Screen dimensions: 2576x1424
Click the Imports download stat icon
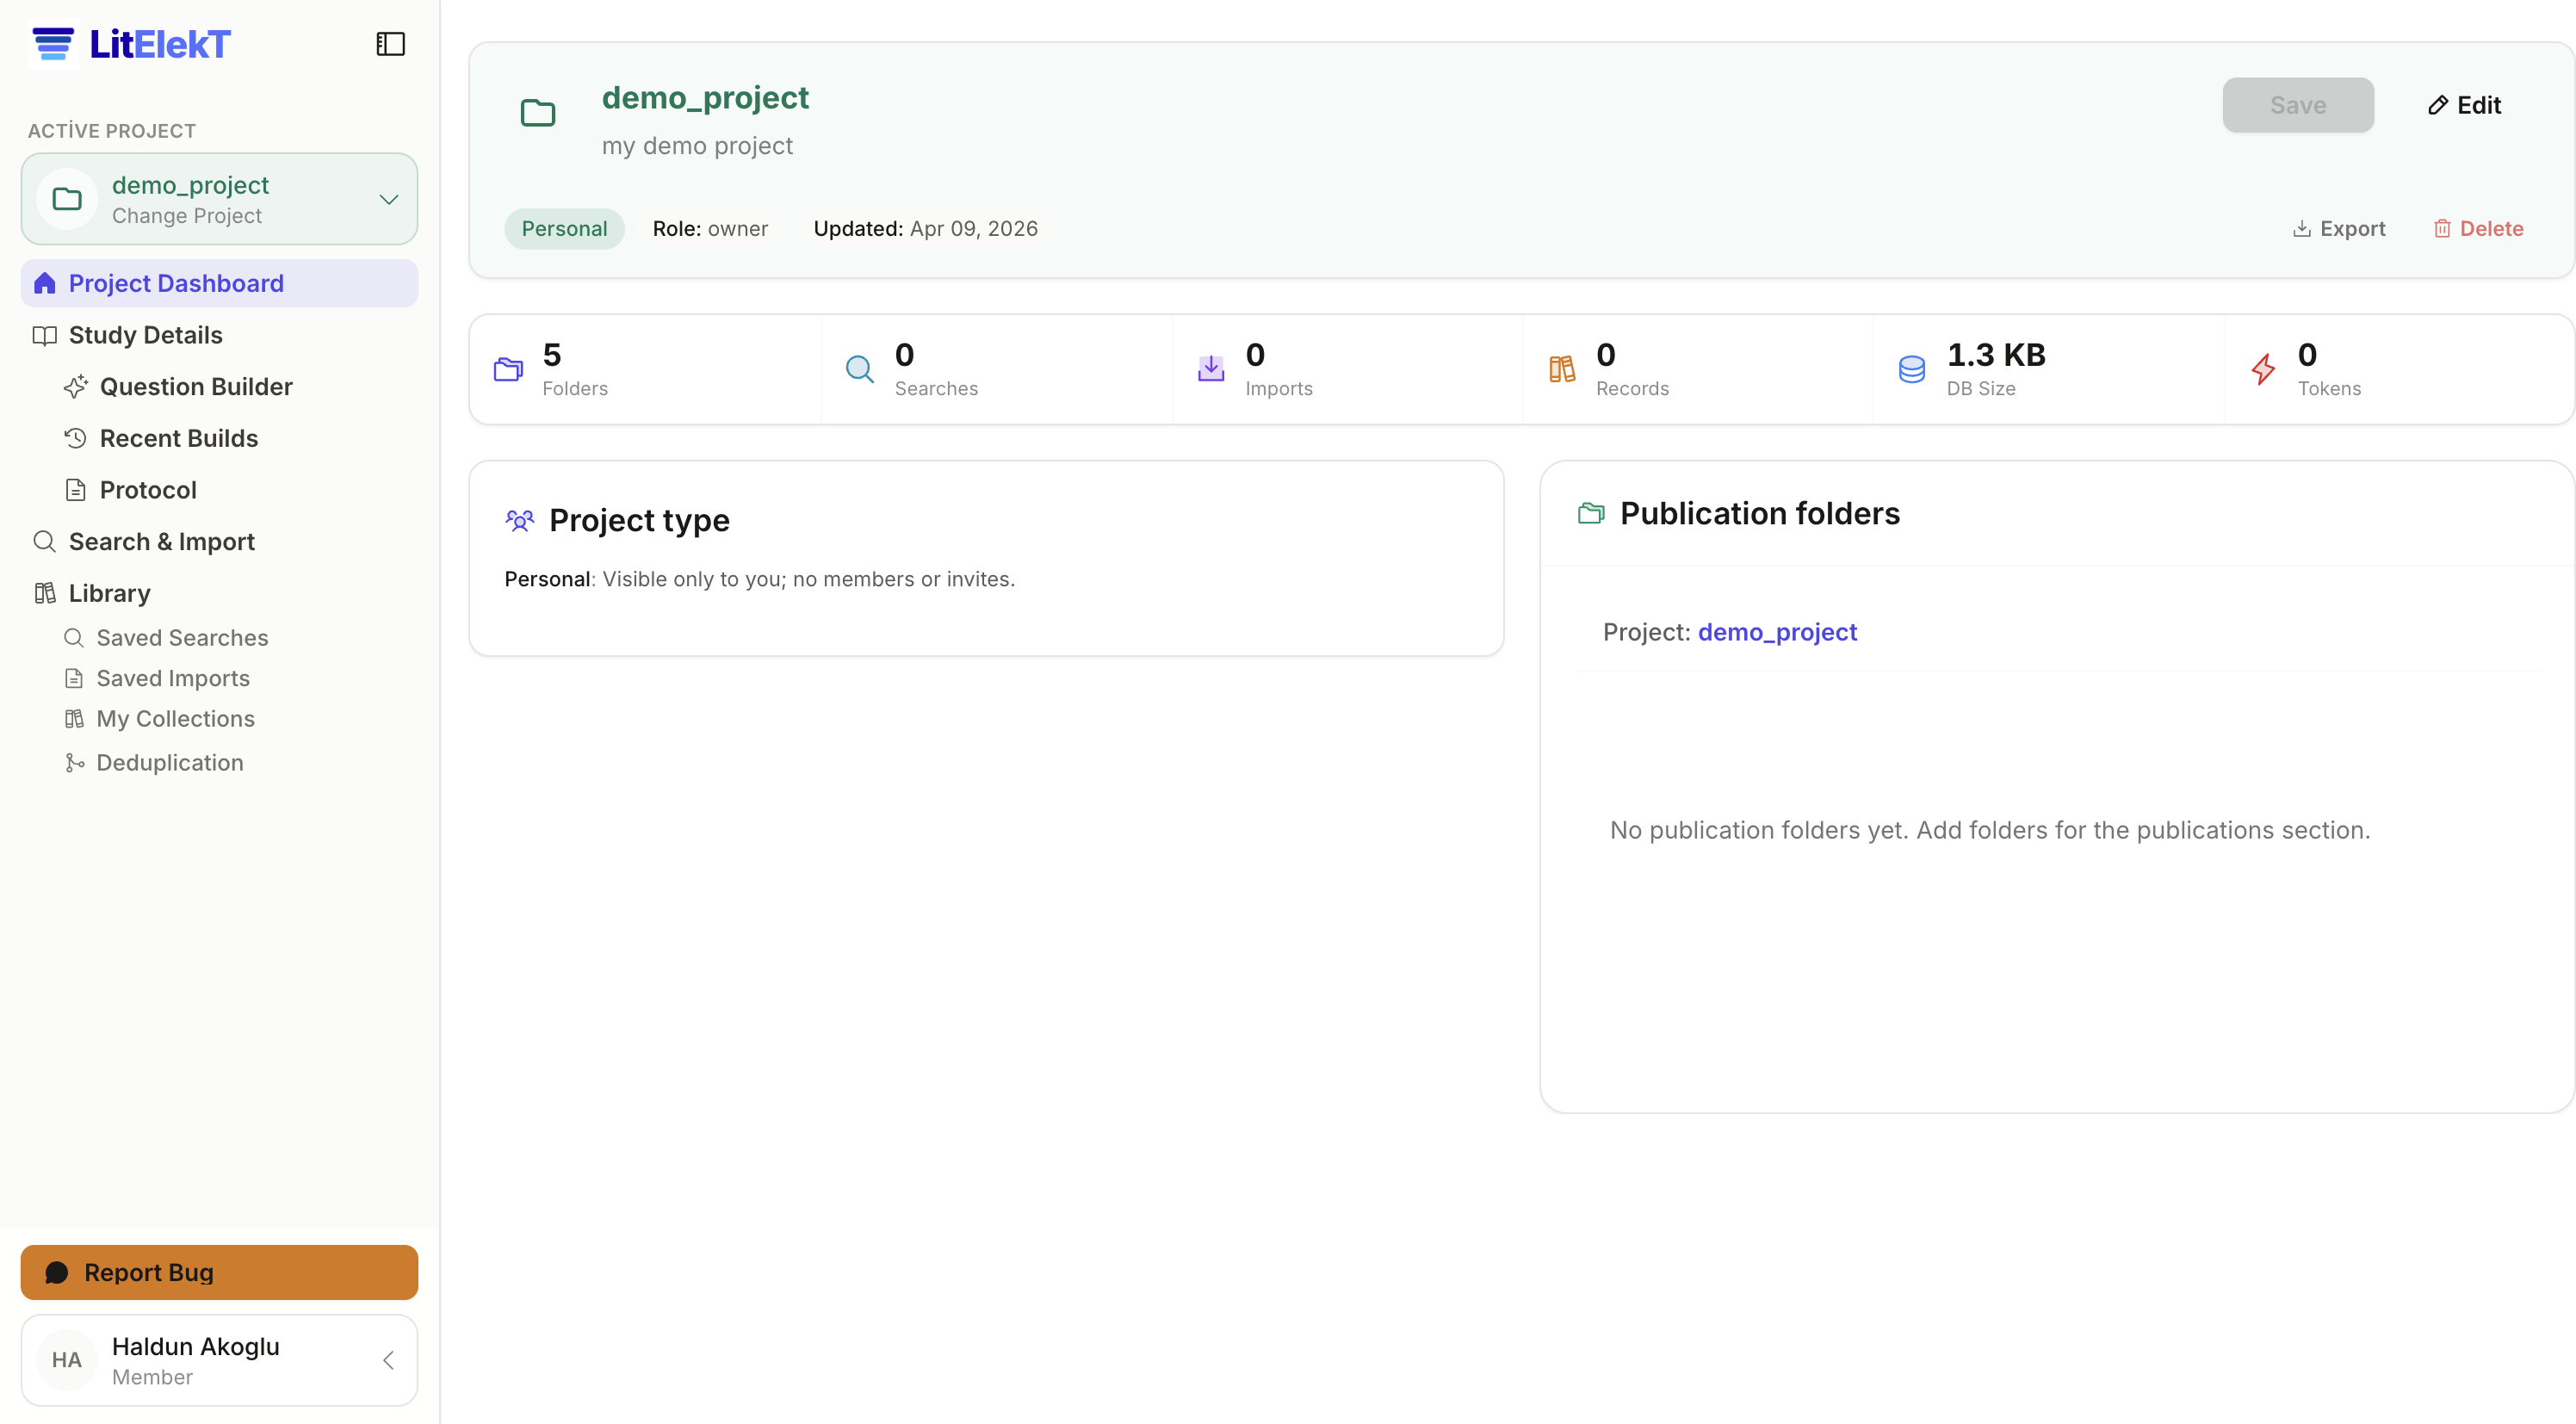pos(1210,369)
